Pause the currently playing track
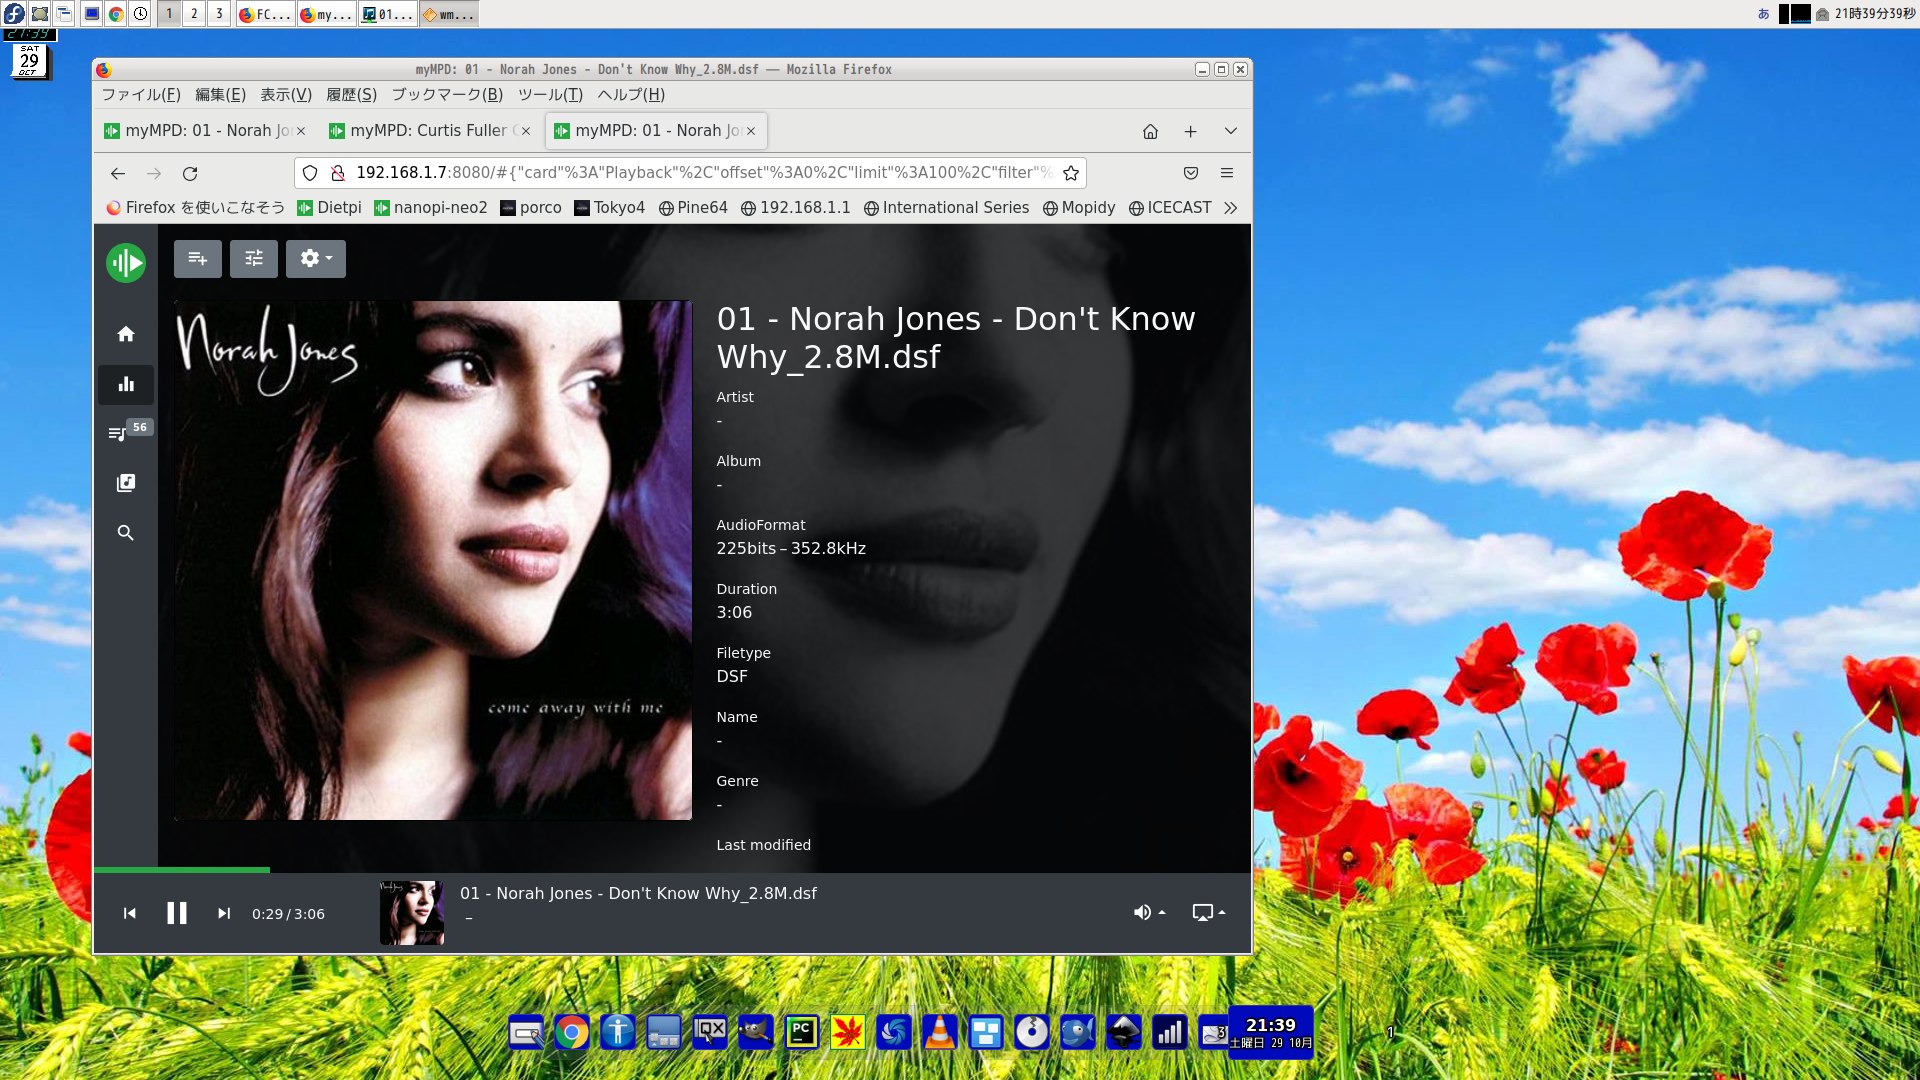The width and height of the screenshot is (1920, 1080). tap(177, 913)
